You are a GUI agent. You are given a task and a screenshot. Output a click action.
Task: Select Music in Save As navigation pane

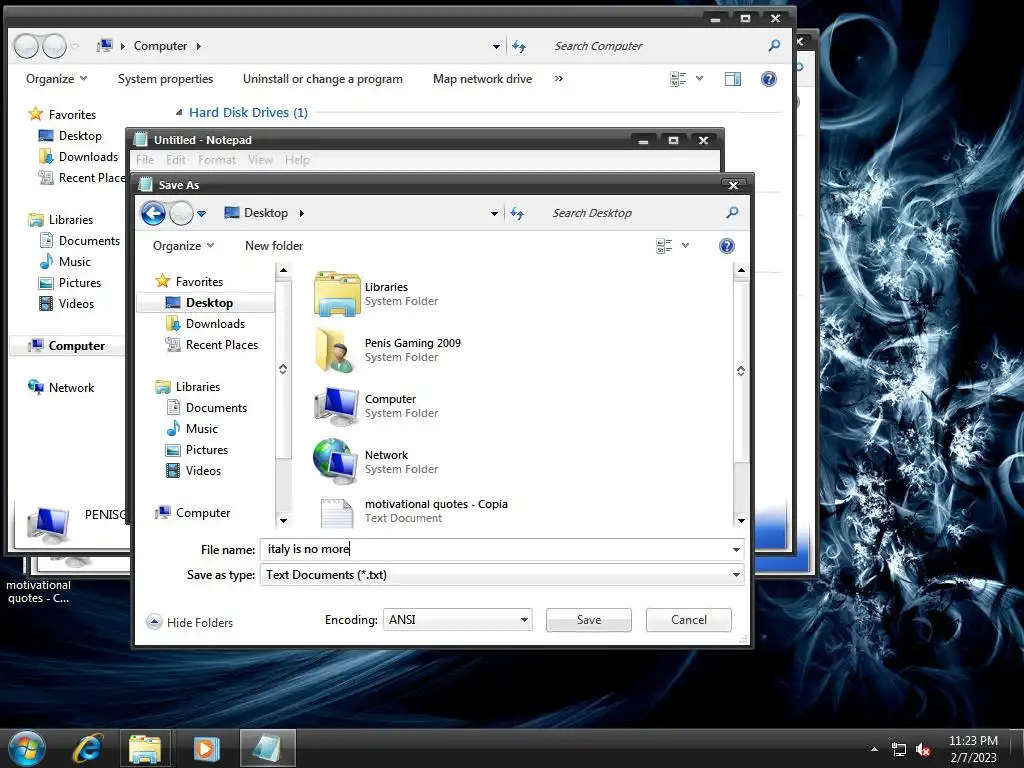(201, 429)
